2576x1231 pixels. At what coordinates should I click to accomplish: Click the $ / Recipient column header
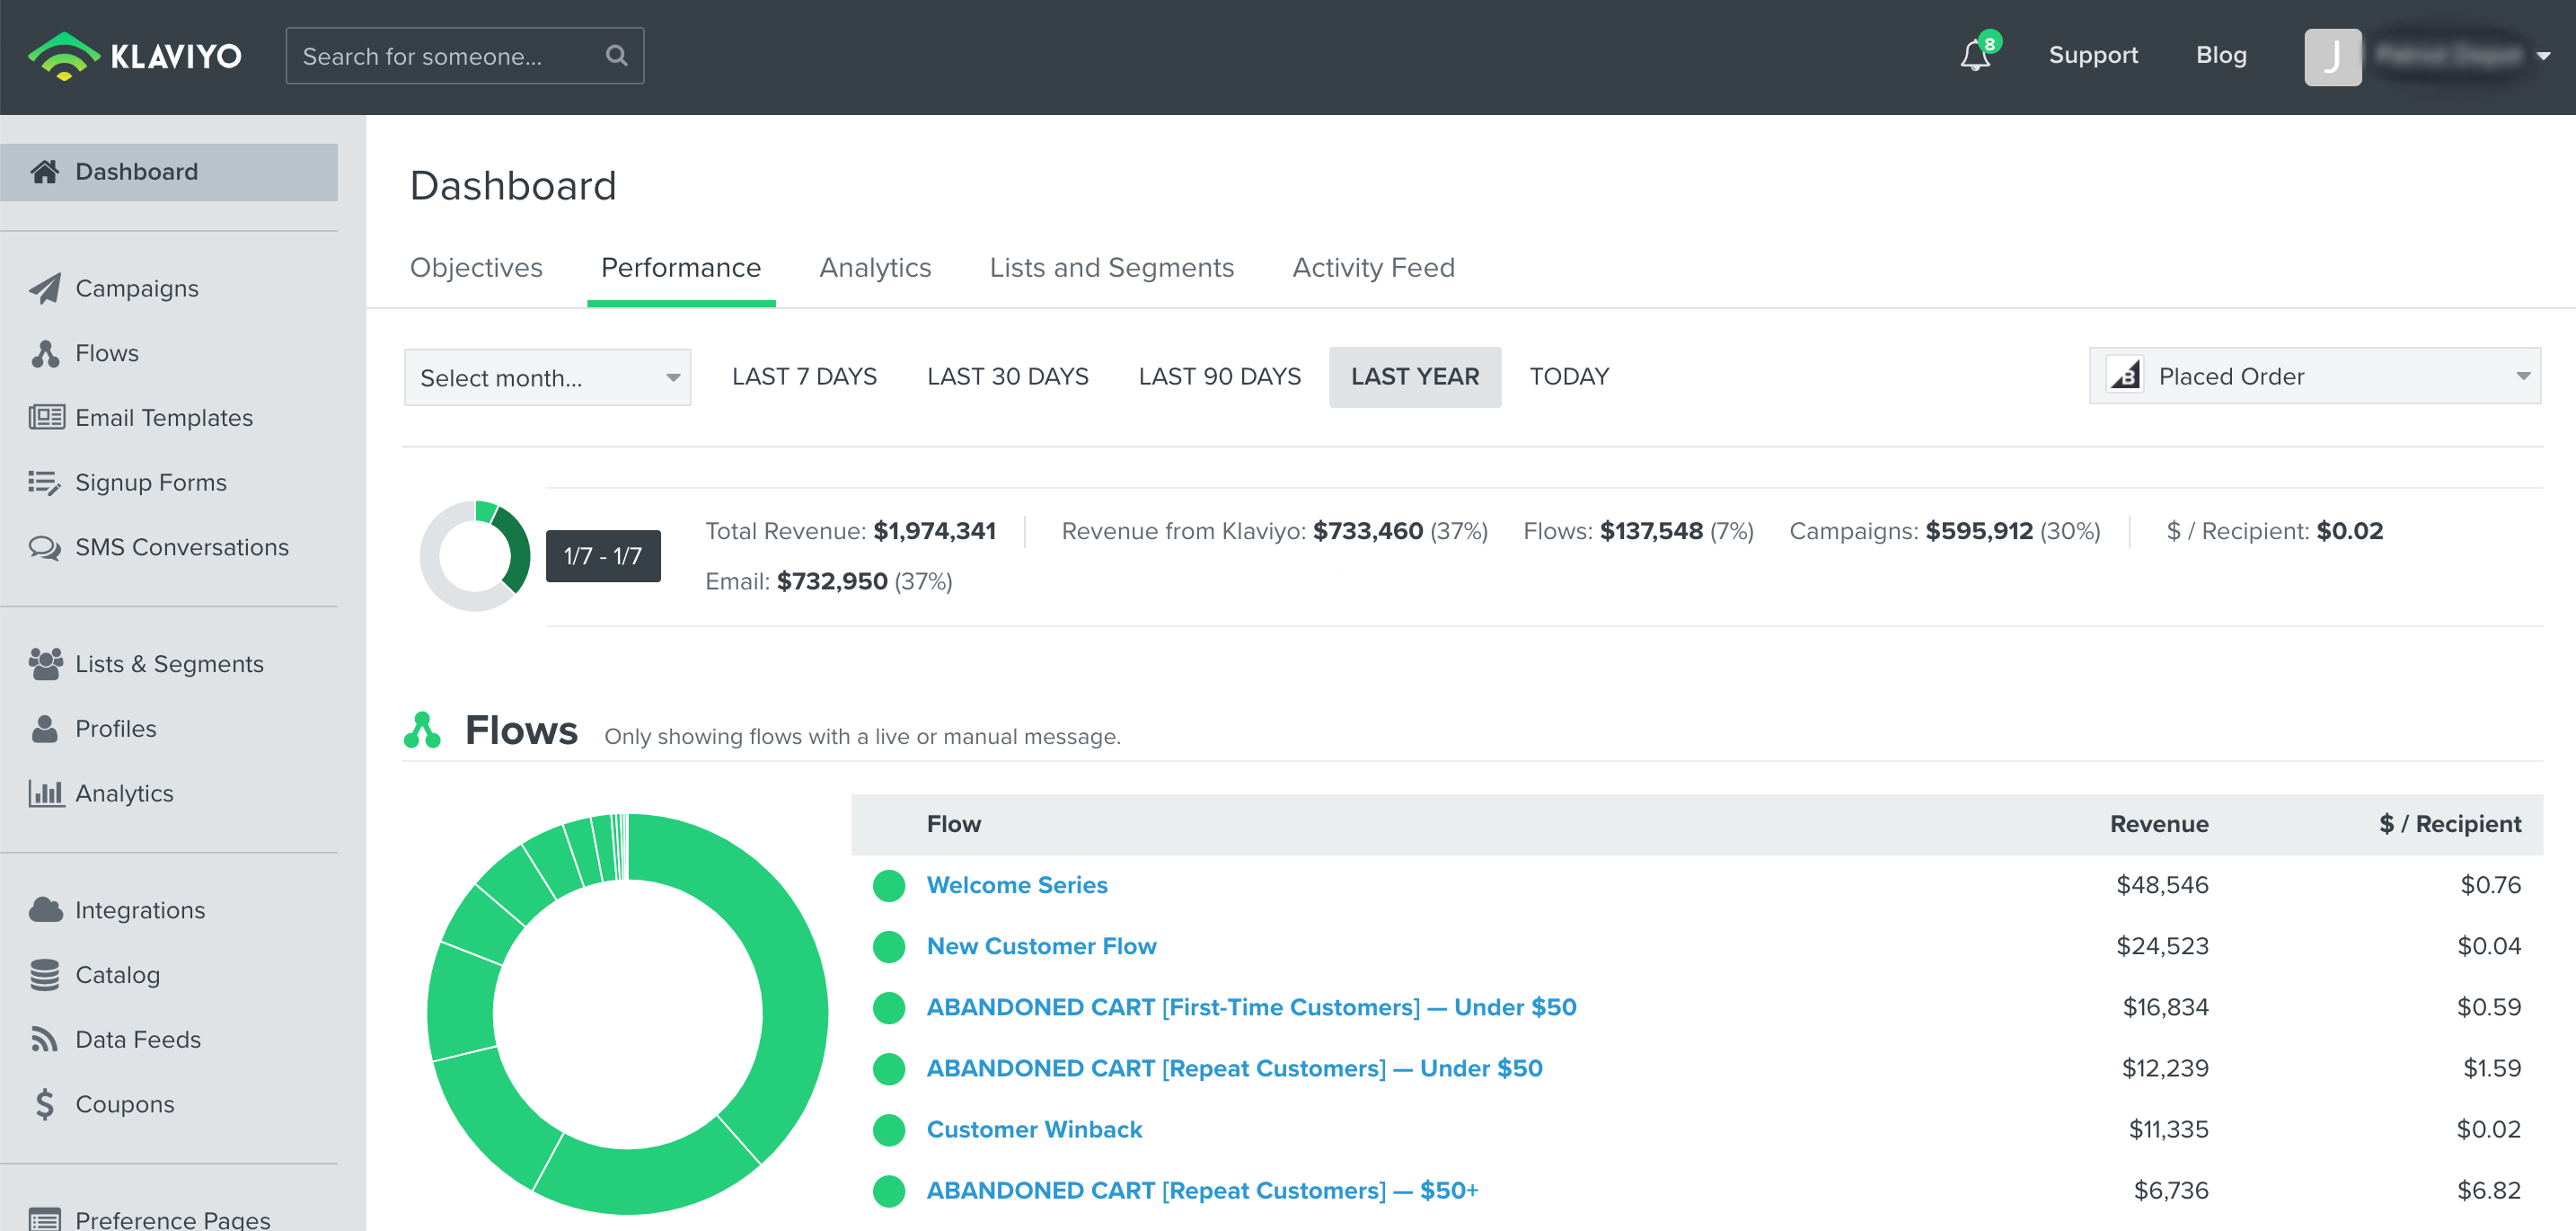pyautogui.click(x=2450, y=824)
